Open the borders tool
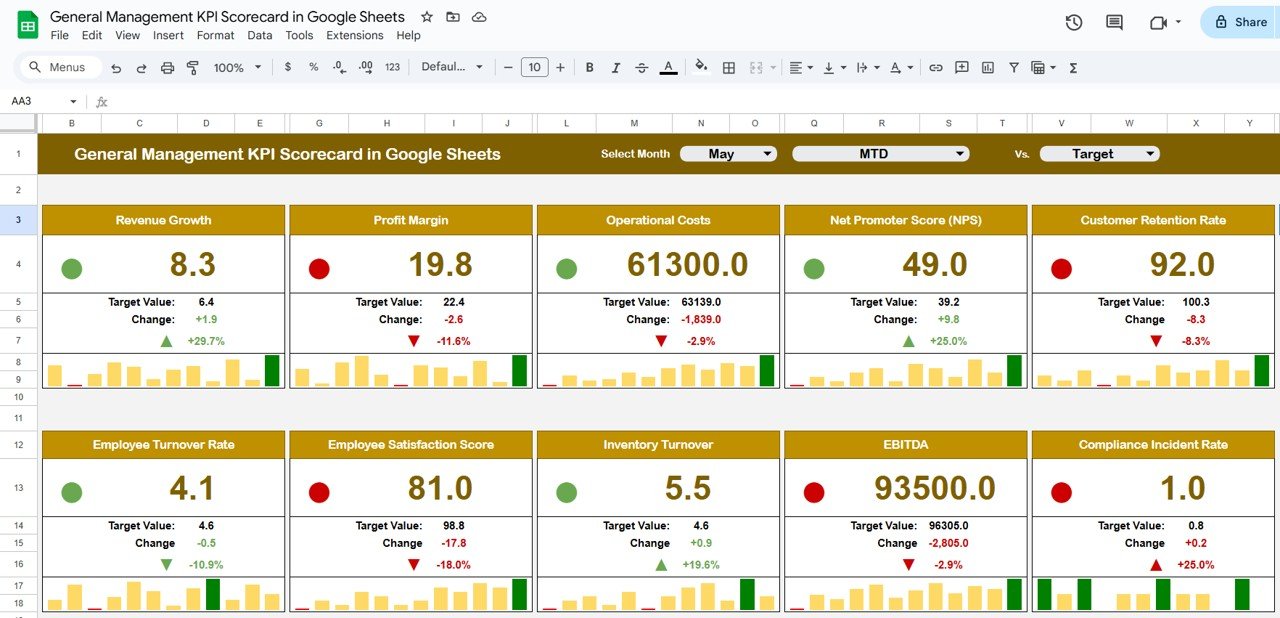 click(729, 68)
